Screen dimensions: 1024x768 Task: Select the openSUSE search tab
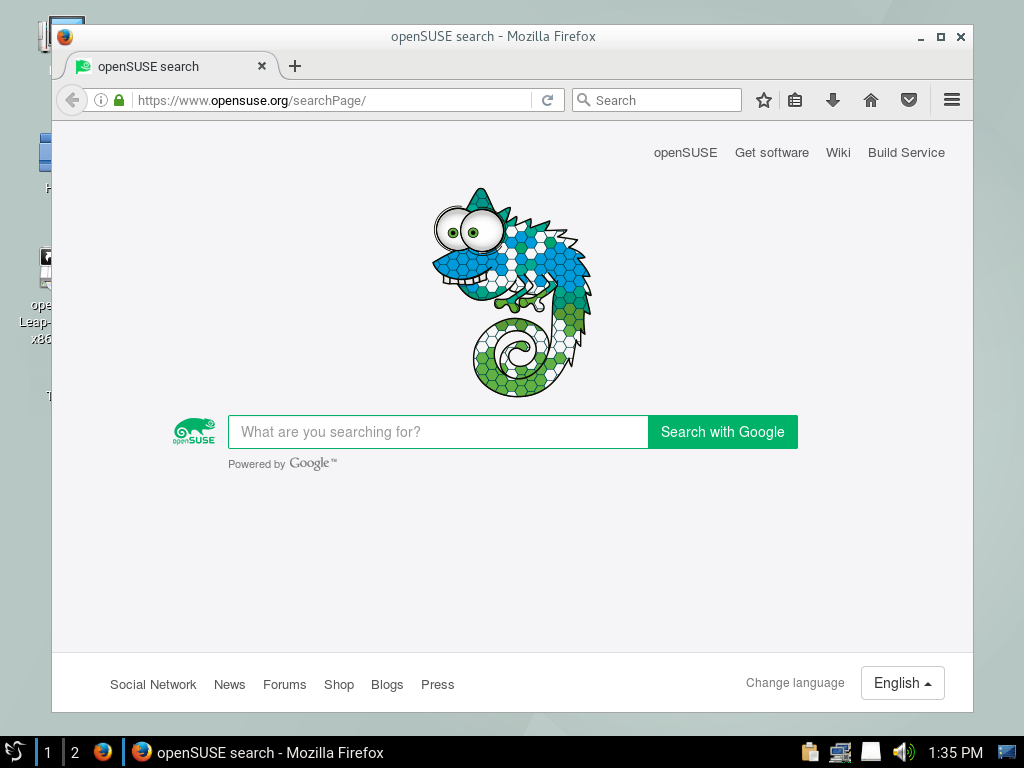point(160,66)
